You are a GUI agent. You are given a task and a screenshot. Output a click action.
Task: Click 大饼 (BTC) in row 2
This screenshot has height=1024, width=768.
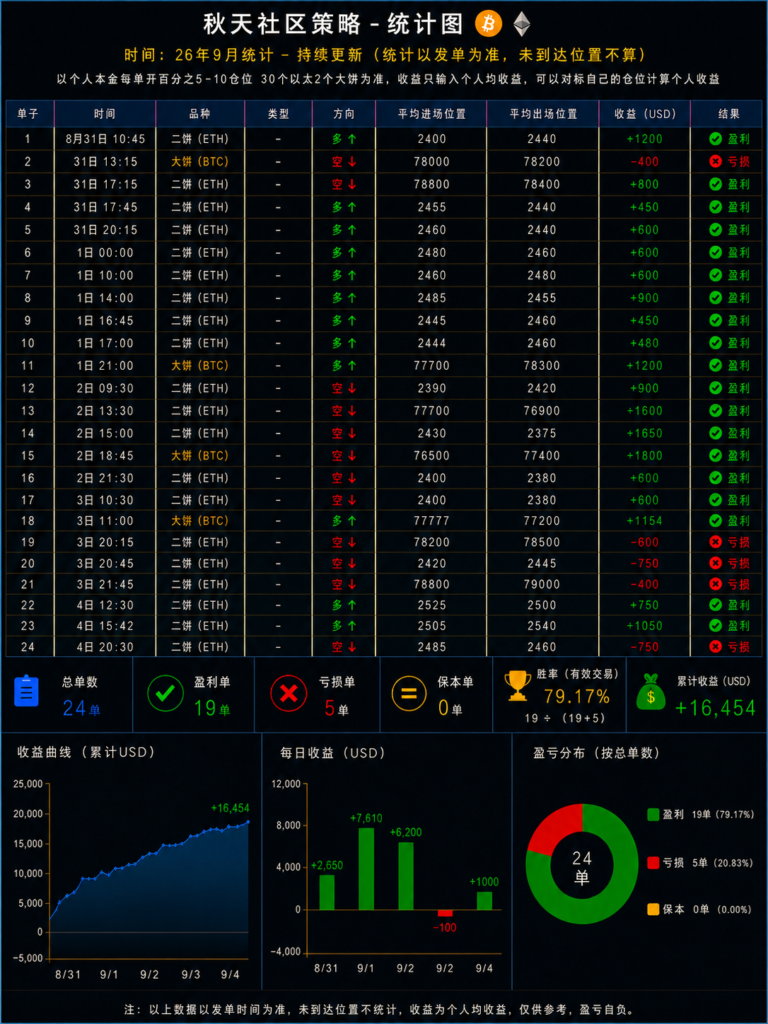click(200, 161)
